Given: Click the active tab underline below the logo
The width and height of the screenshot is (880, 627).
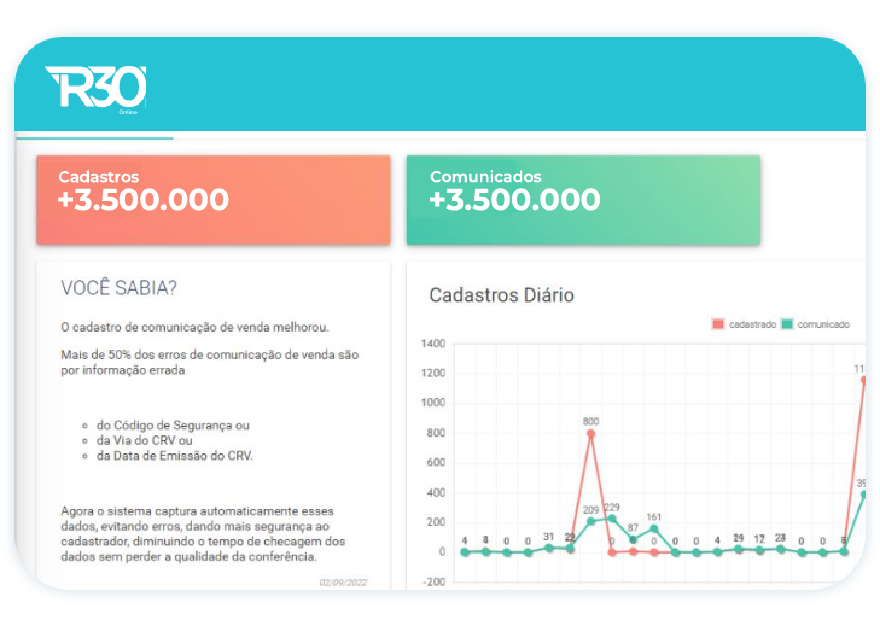Looking at the screenshot, I should coord(95,138).
